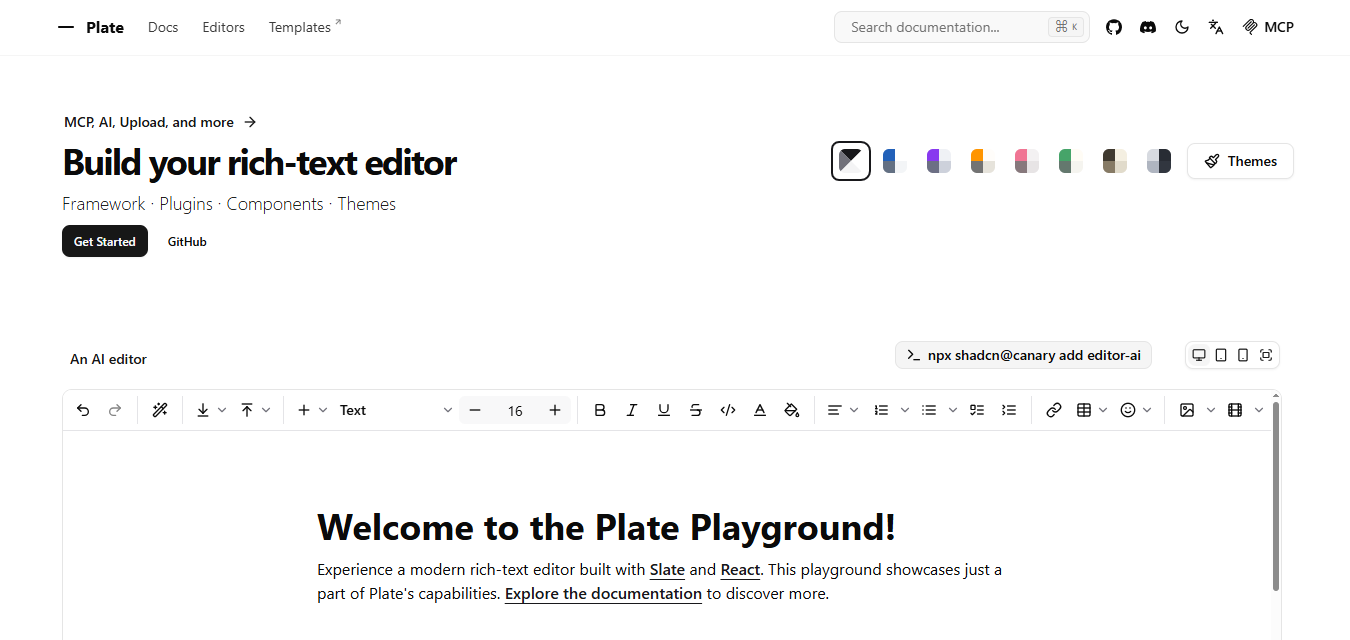Apply bold formatting
This screenshot has height=640, width=1350.
600,410
